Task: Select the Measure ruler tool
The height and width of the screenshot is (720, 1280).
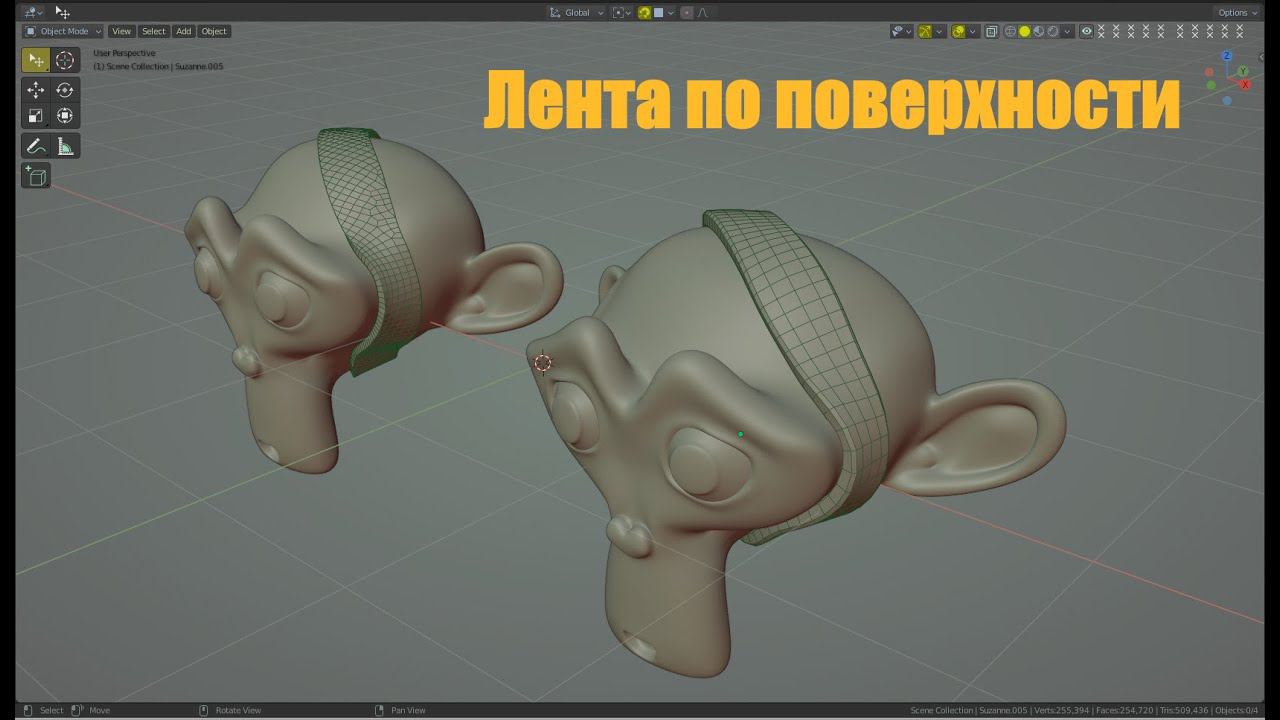Action: 65,146
